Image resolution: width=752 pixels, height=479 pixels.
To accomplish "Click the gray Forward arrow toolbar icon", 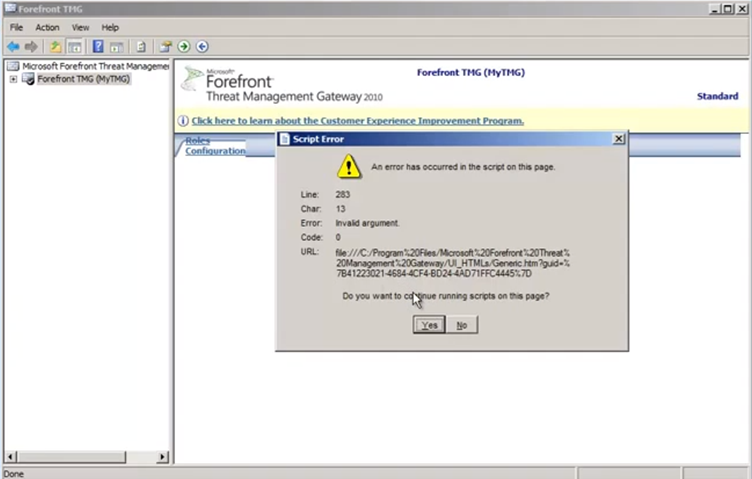I will coord(31,47).
